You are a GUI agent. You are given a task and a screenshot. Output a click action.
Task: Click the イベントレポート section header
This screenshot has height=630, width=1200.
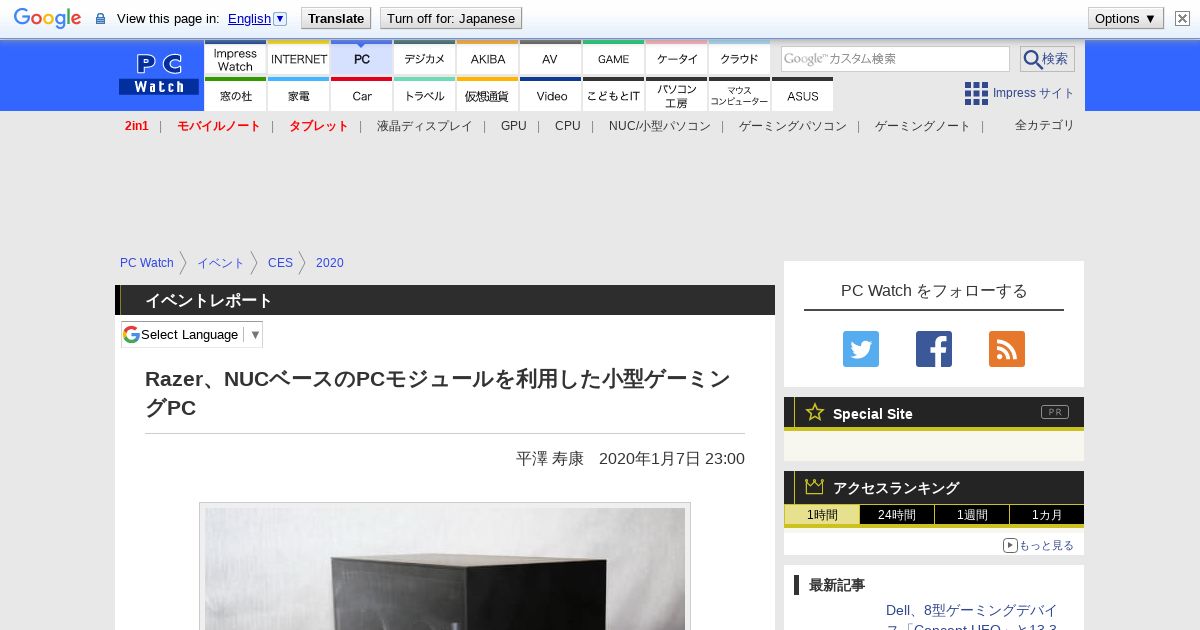445,300
